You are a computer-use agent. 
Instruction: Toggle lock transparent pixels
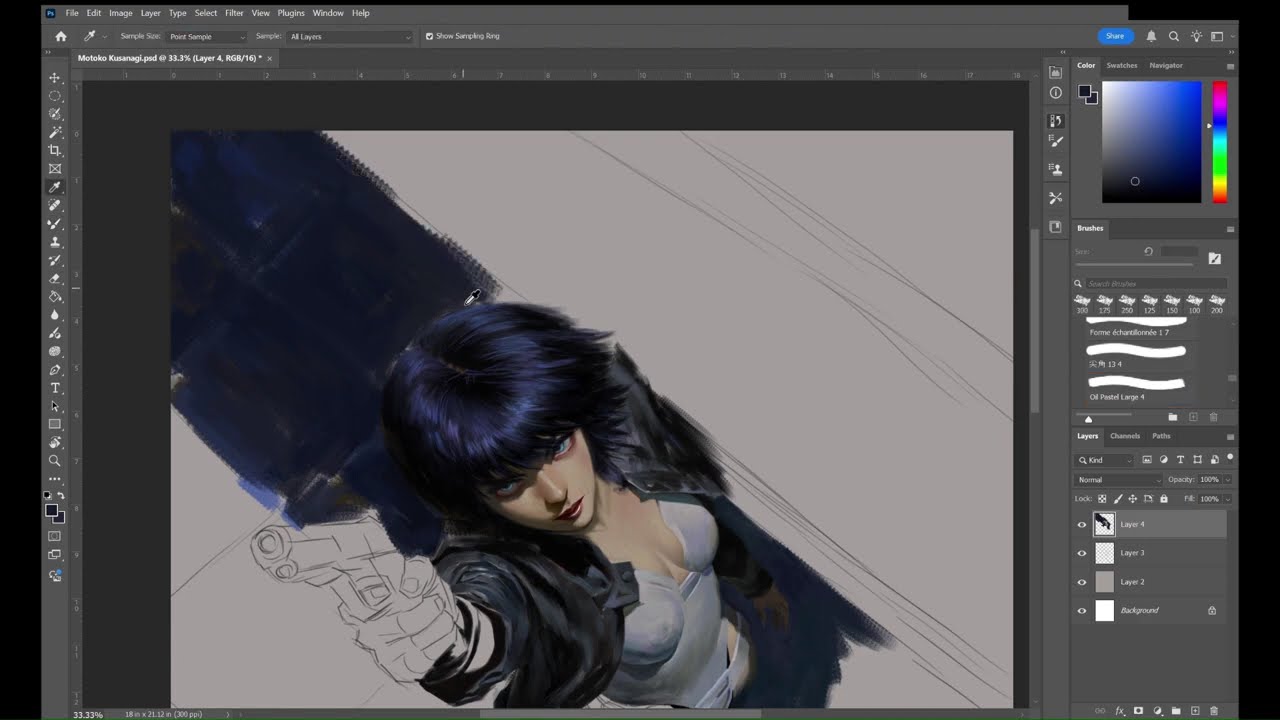(1102, 499)
